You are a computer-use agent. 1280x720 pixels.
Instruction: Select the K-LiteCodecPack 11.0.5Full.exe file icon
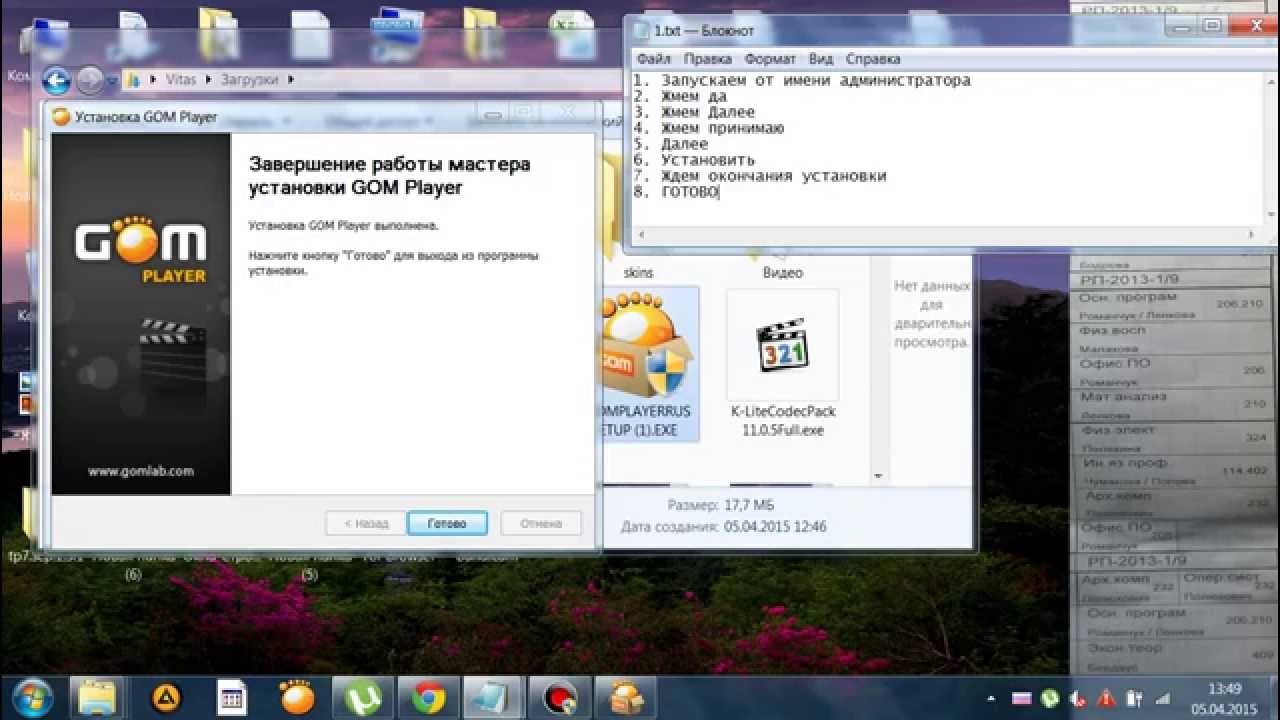pos(782,345)
